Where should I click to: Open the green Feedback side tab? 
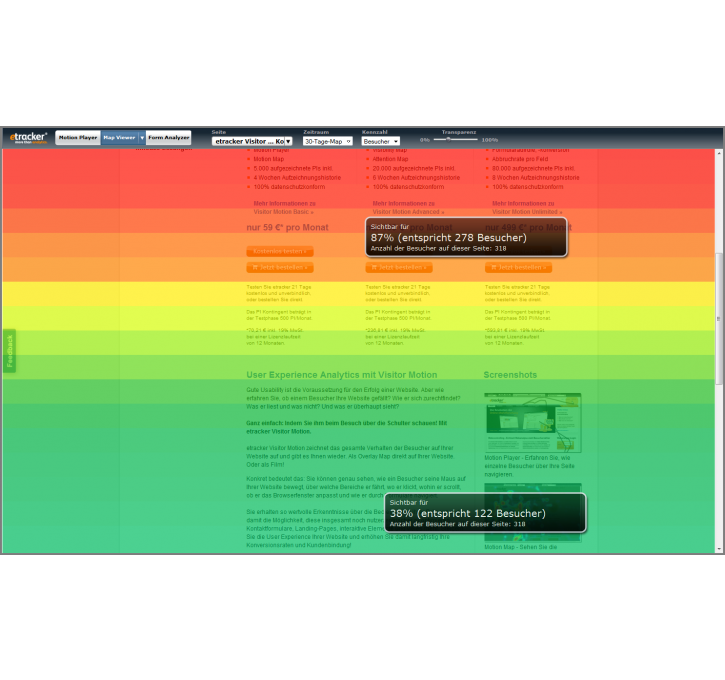[10, 351]
